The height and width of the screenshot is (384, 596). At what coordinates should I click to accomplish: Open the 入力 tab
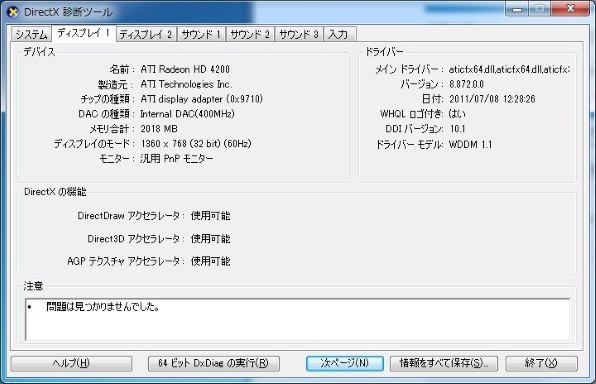339,35
